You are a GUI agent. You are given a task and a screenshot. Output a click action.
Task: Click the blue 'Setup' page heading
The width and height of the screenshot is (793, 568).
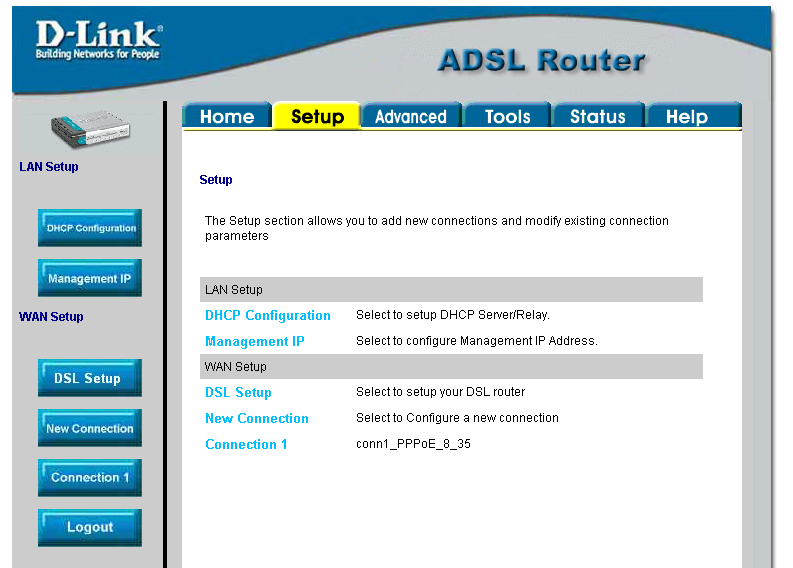click(215, 180)
